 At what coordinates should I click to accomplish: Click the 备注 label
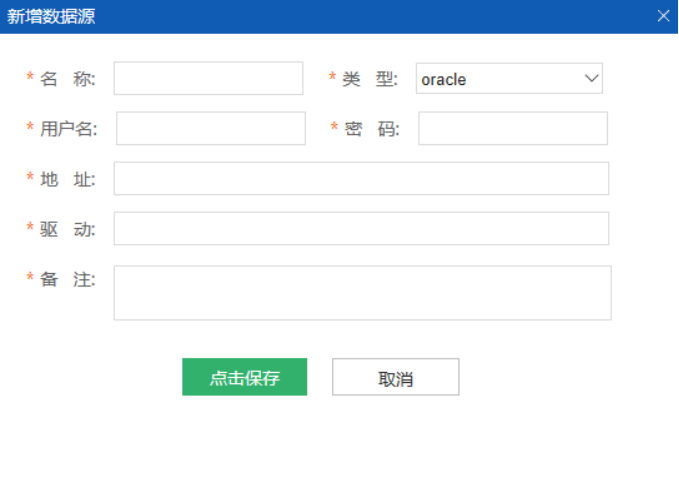click(68, 279)
